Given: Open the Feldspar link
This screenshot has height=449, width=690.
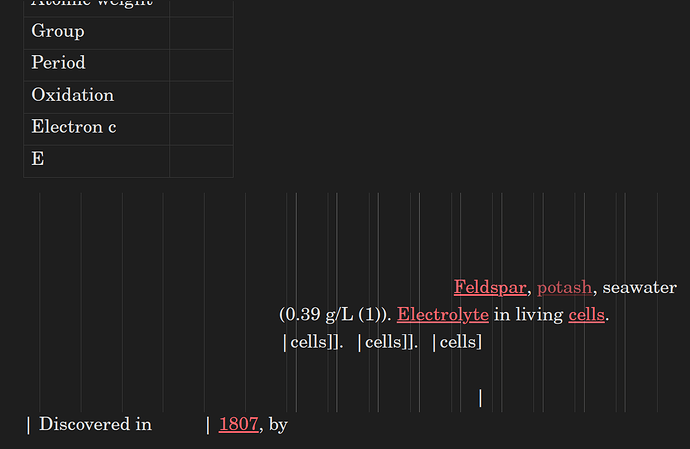Looking at the screenshot, I should 489,287.
